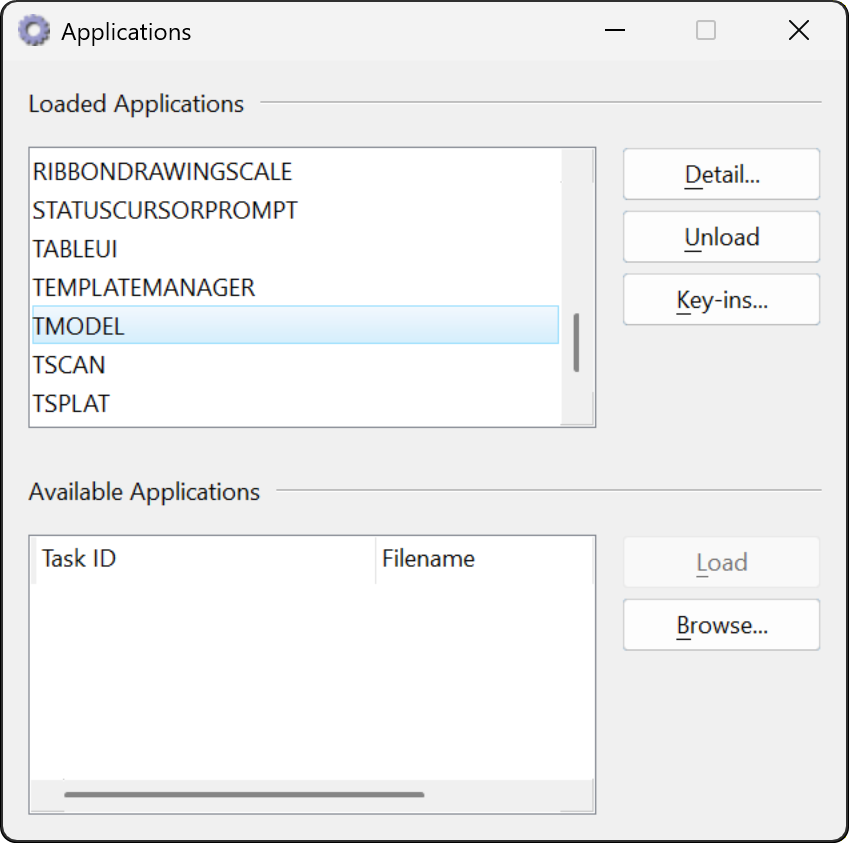Viewport: 849px width, 843px height.
Task: Click the Applications gear icon in title bar
Action: pyautogui.click(x=34, y=31)
